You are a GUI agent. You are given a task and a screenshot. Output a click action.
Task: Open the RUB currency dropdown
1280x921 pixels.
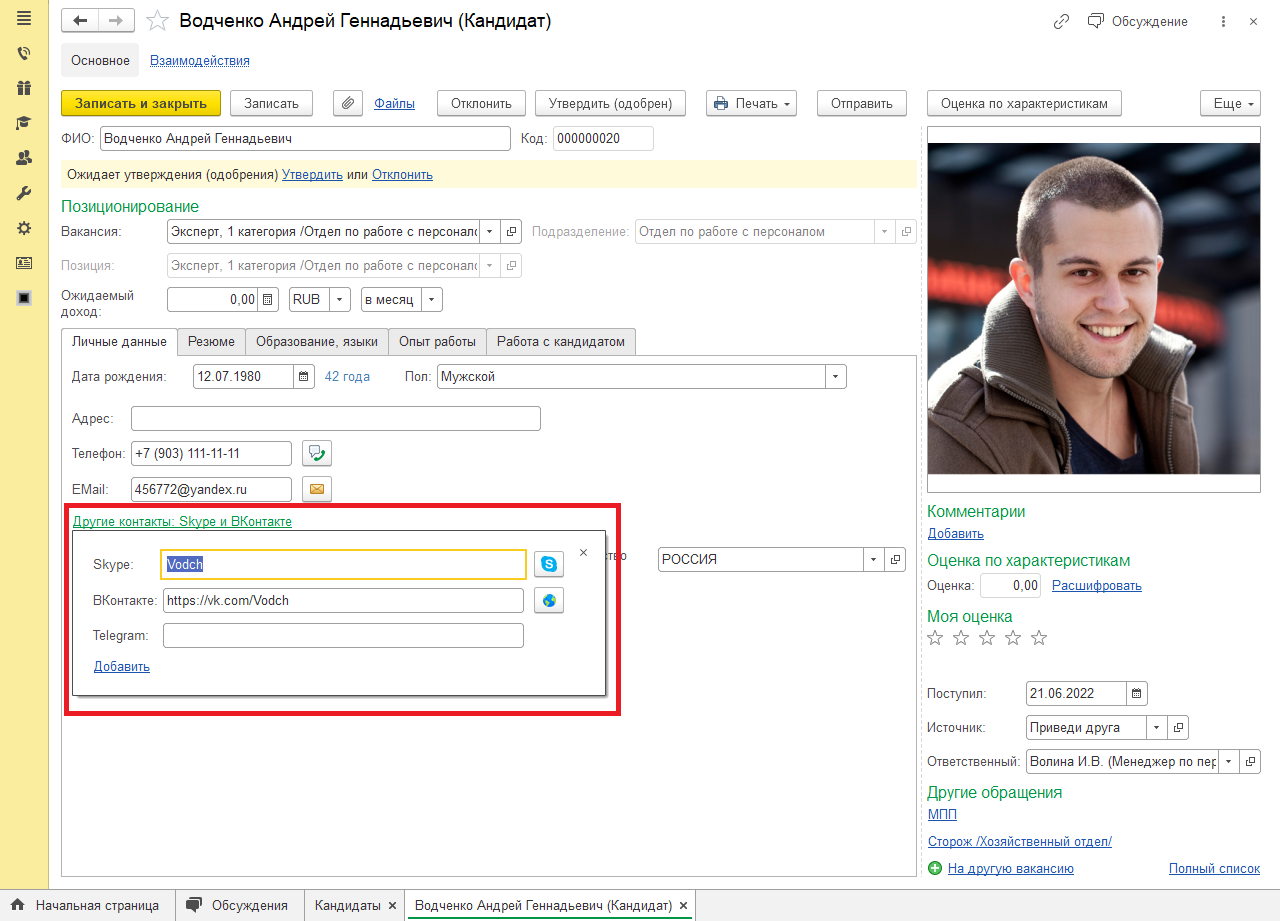tap(340, 299)
